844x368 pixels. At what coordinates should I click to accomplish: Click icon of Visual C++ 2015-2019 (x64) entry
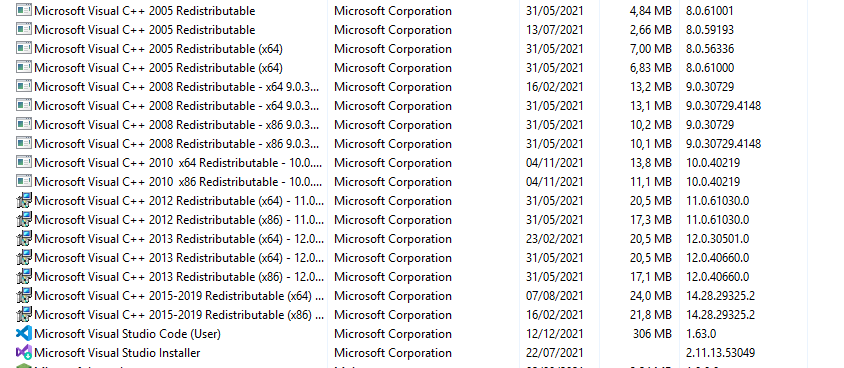point(24,295)
